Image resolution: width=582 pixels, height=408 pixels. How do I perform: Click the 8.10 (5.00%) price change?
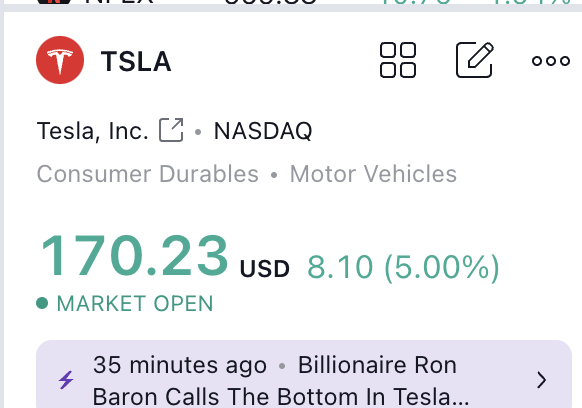point(403,267)
